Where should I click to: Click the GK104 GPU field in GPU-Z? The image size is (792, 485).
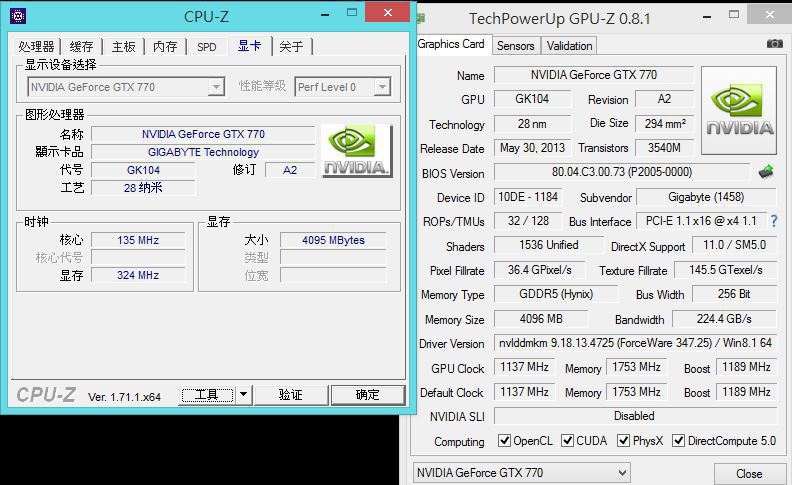(x=532, y=99)
